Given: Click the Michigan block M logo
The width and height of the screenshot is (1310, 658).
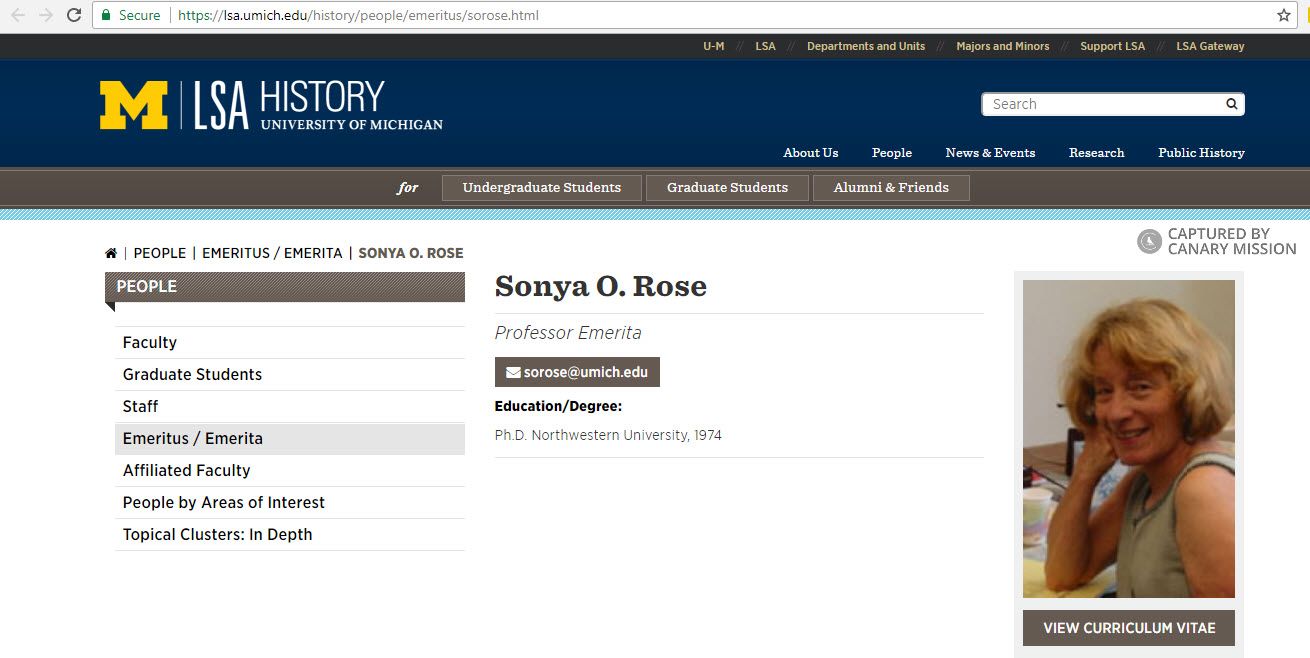Looking at the screenshot, I should pyautogui.click(x=134, y=105).
